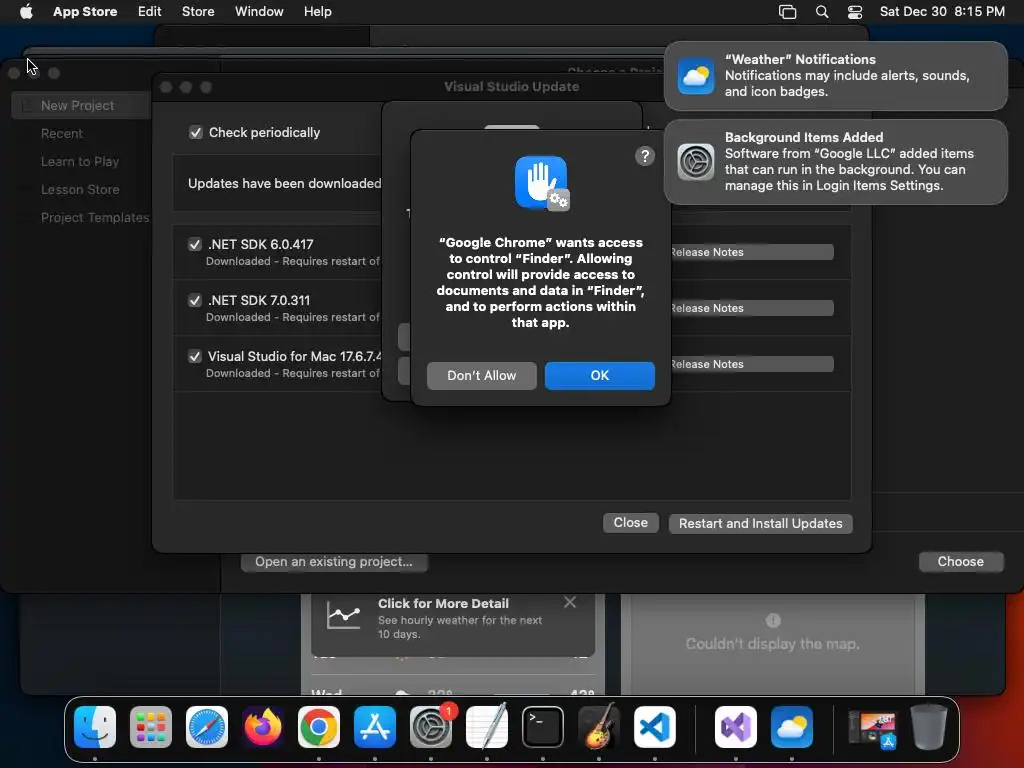Toggle the Check periodically checkbox
Image resolution: width=1024 pixels, height=768 pixels.
196,133
